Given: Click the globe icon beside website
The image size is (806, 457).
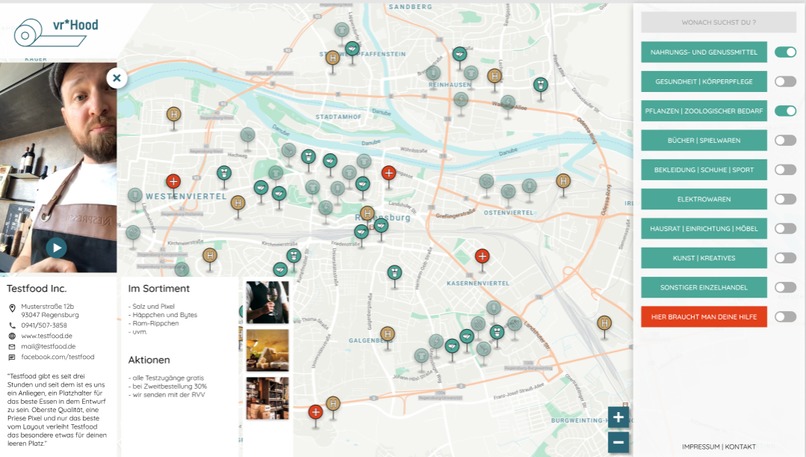Looking at the screenshot, I should coord(12,336).
